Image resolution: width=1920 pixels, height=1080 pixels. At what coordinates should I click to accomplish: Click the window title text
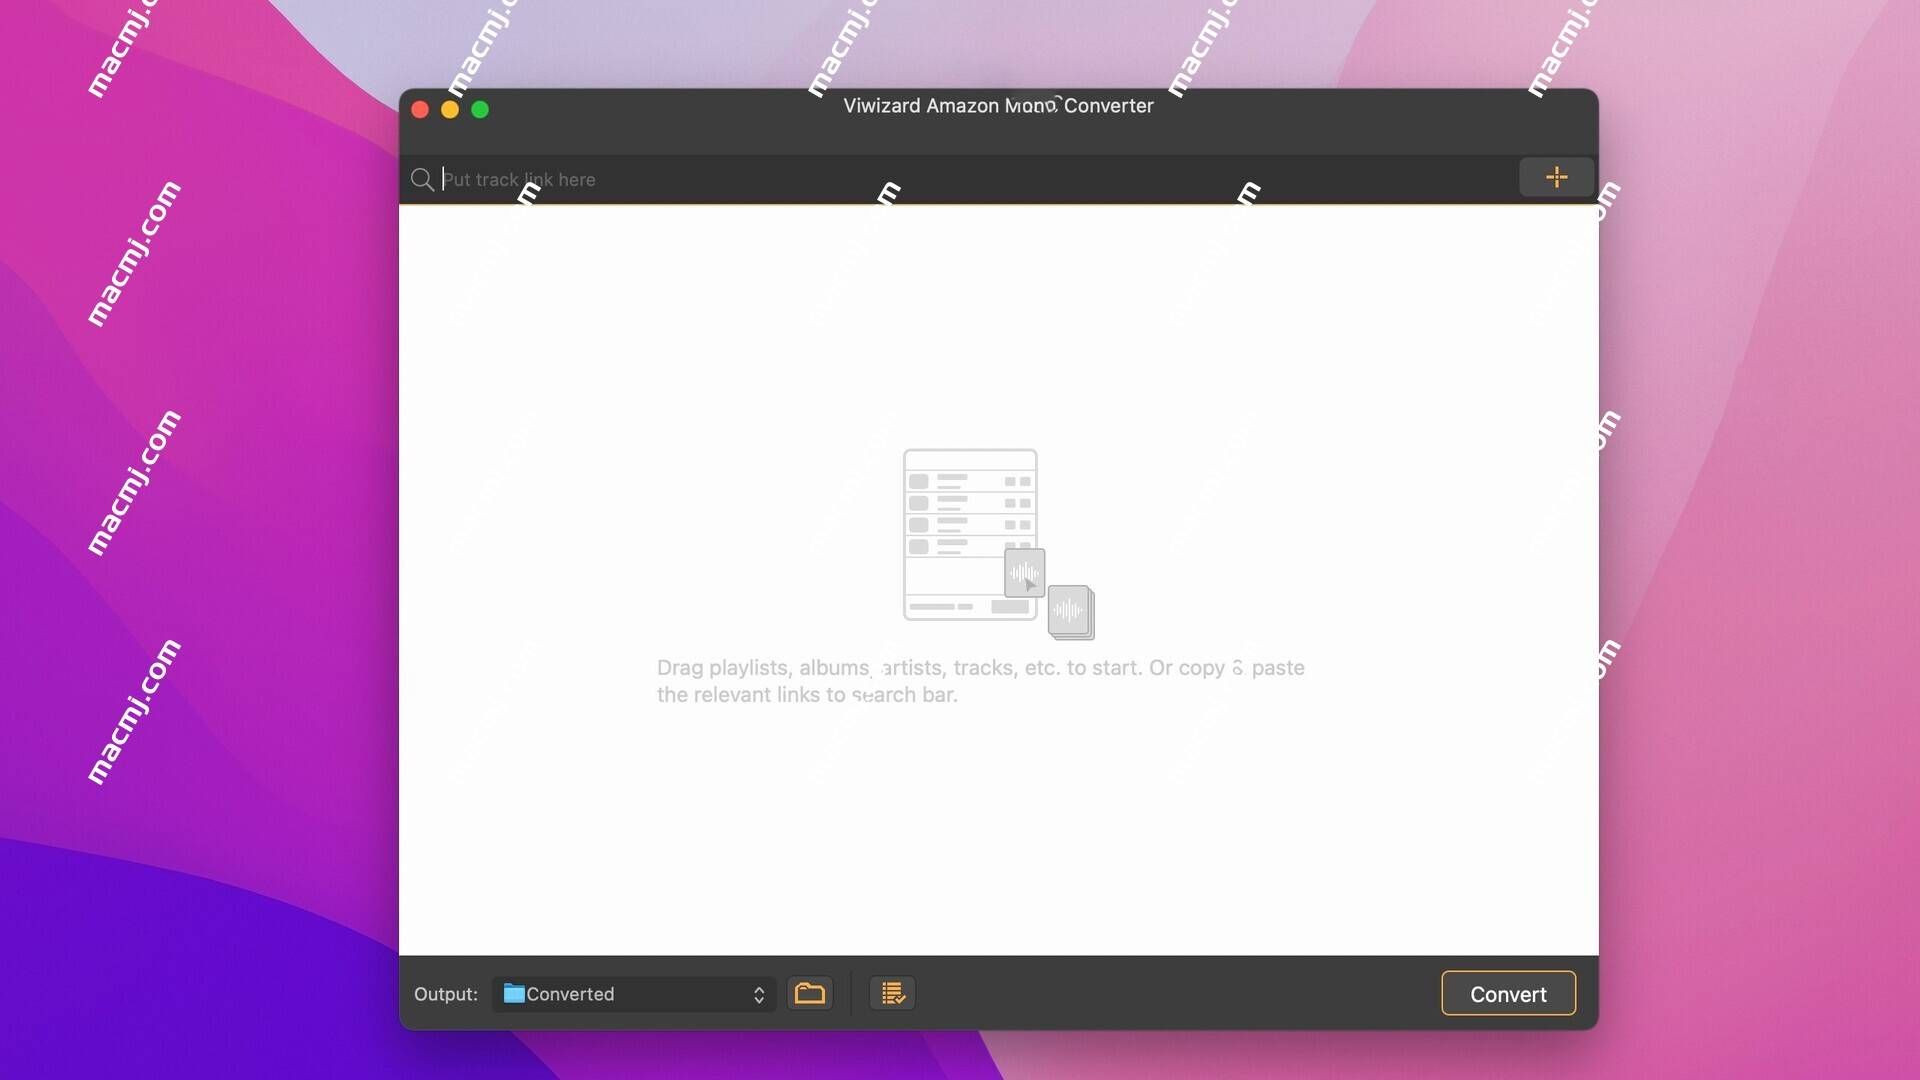(x=998, y=106)
